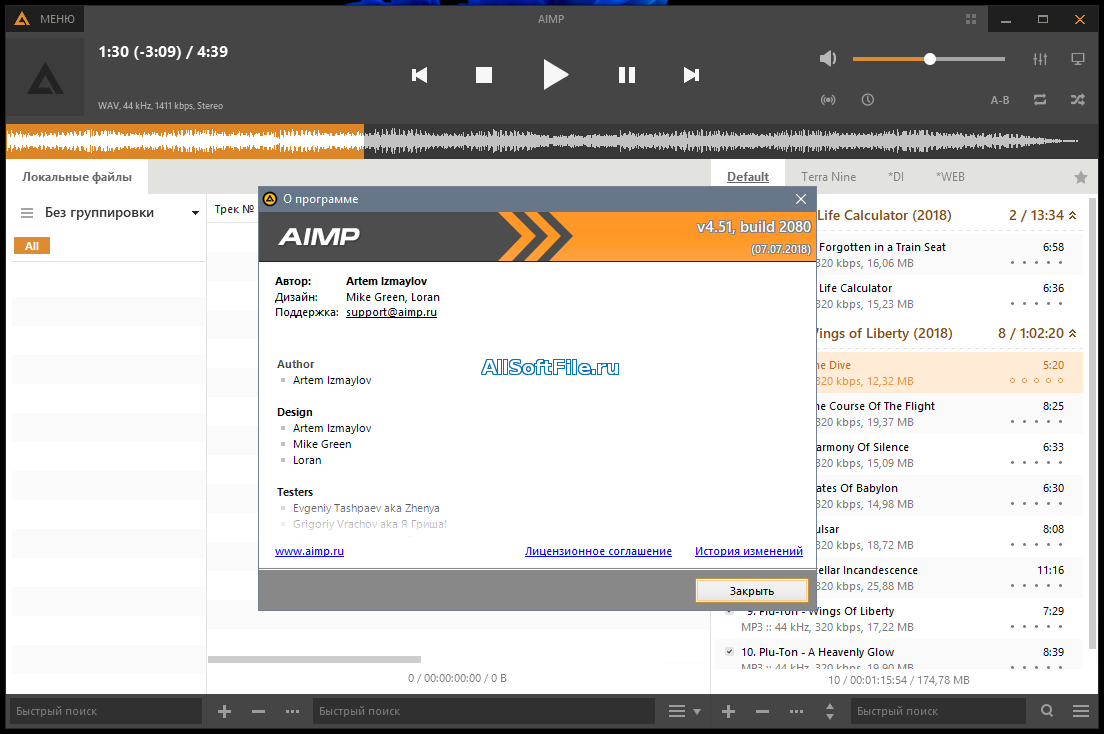
Task: Open the visualization screen icon
Action: click(1077, 59)
